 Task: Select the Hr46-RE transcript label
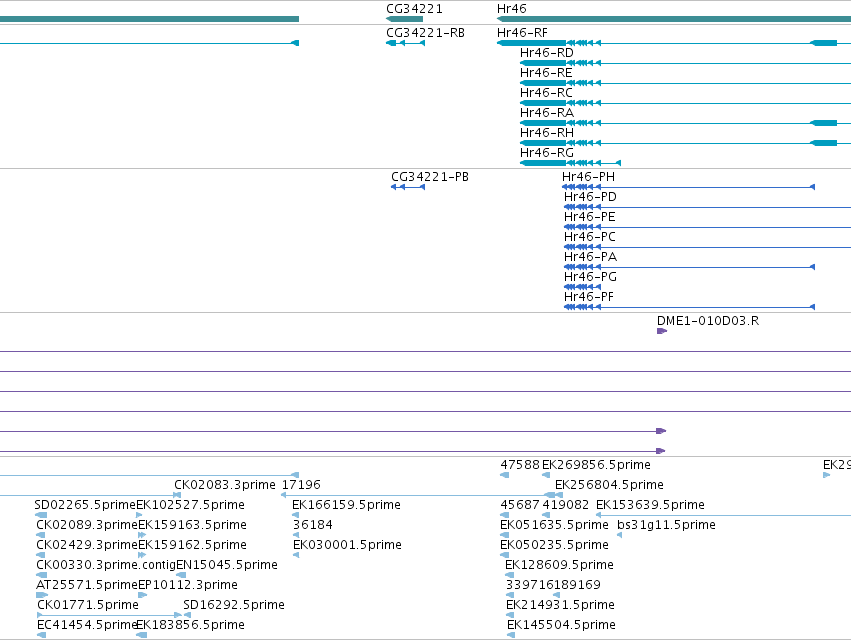[x=546, y=73]
